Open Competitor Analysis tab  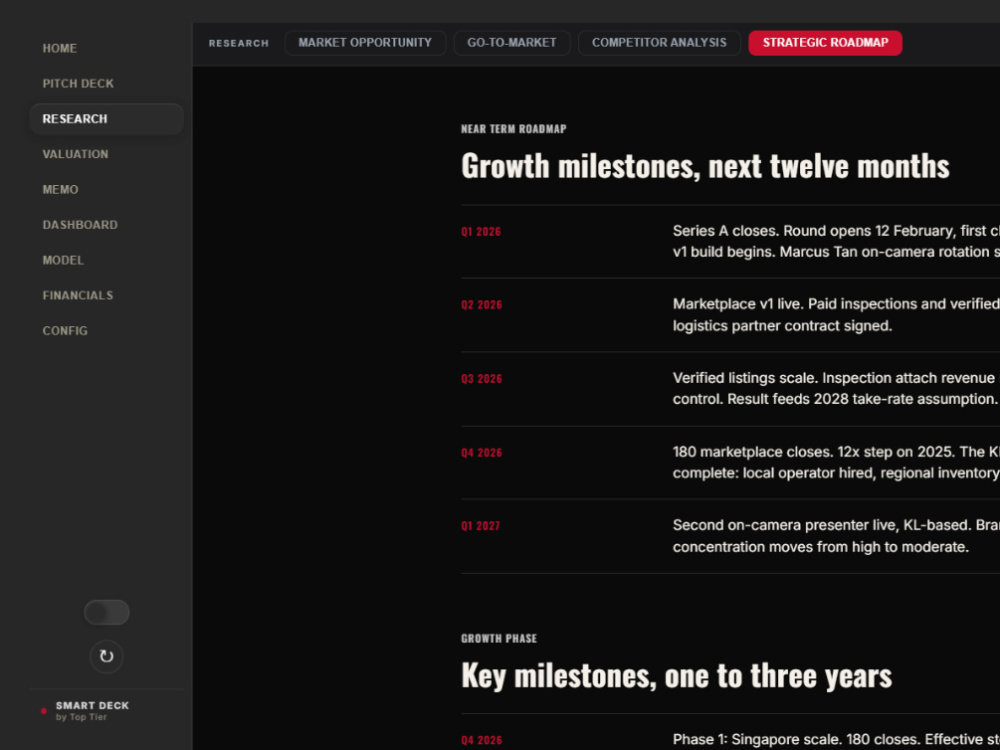pyautogui.click(x=659, y=43)
